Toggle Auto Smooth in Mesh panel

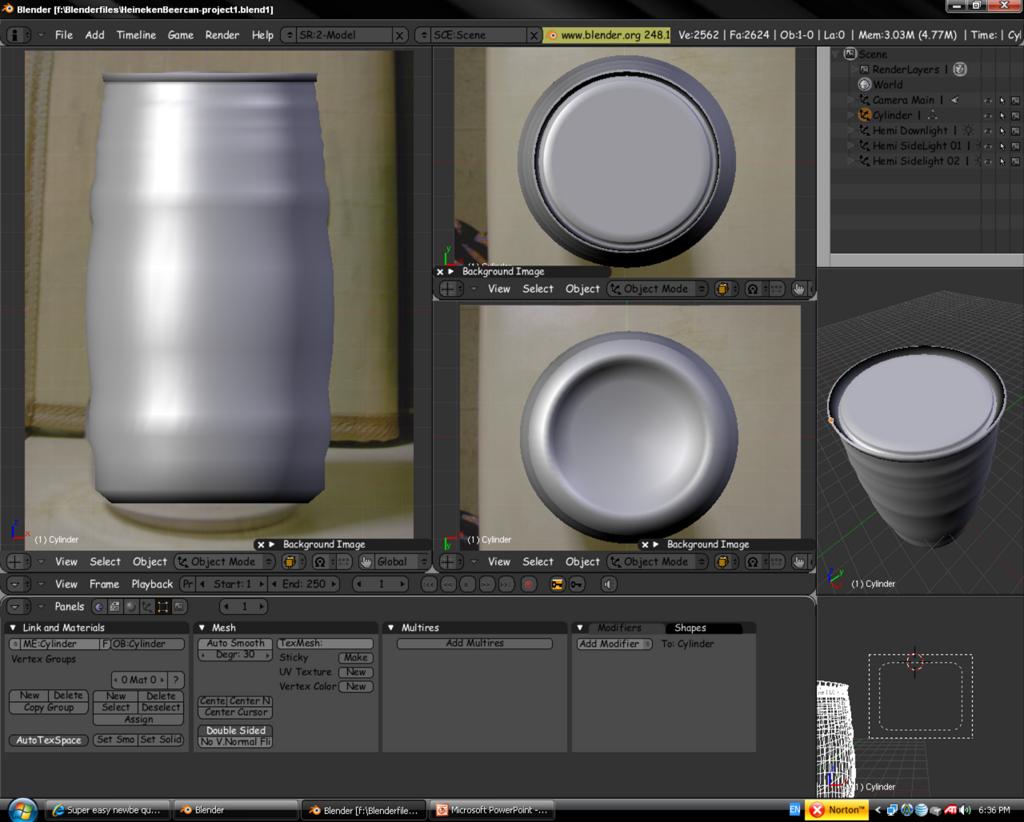235,643
